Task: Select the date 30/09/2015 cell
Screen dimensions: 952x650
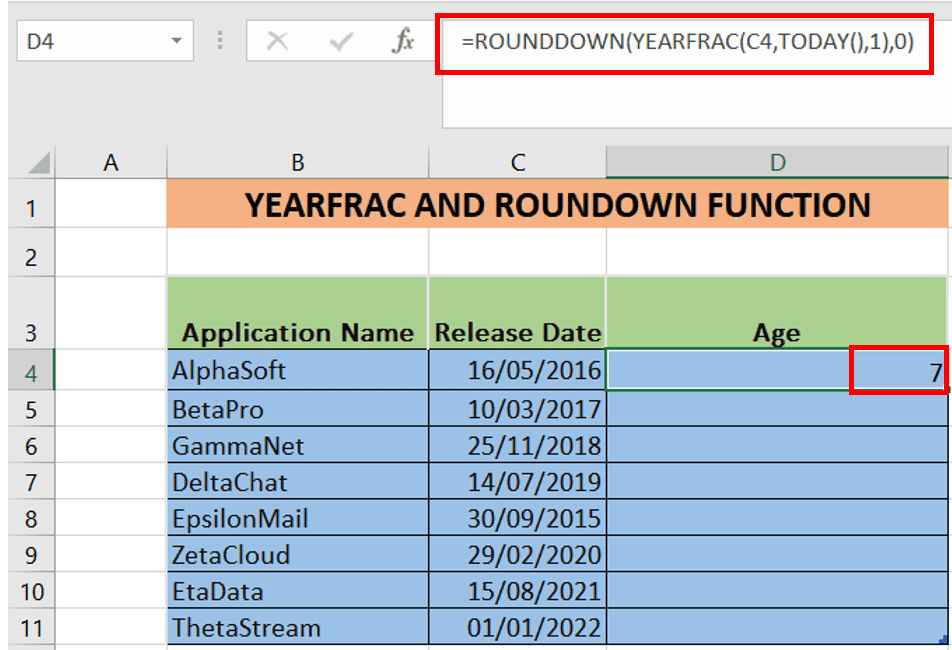Action: click(x=517, y=518)
